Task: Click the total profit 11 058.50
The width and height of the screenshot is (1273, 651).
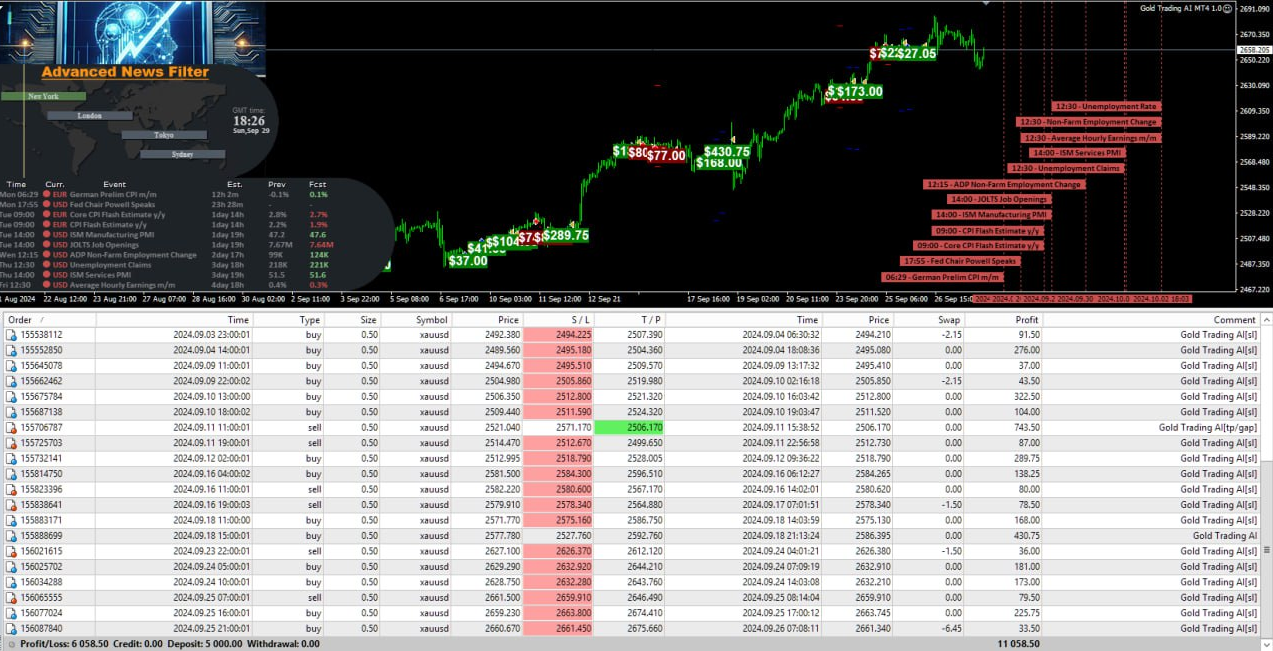Action: 1018,644
